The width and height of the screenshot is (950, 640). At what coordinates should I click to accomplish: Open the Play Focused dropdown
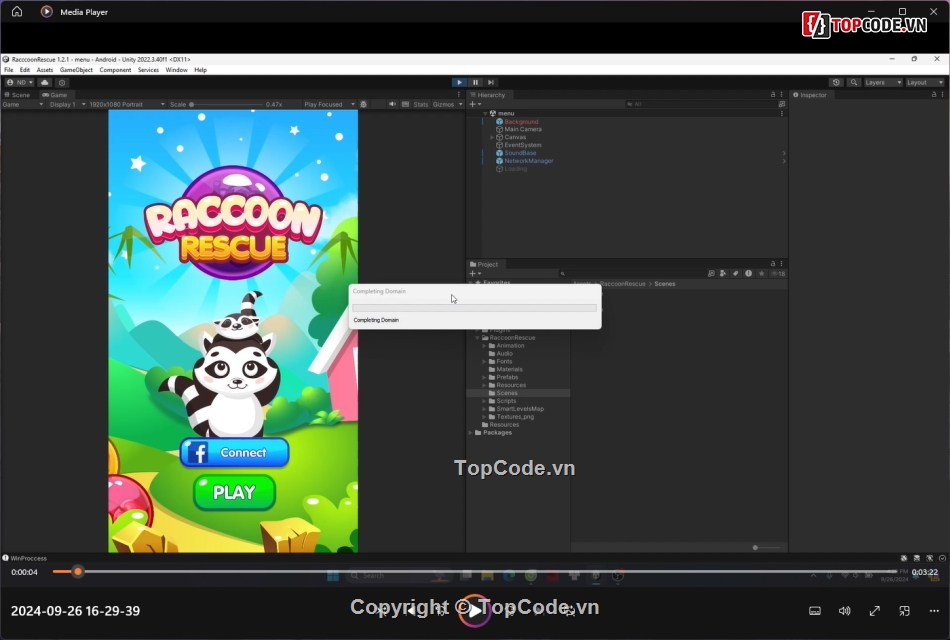[329, 104]
